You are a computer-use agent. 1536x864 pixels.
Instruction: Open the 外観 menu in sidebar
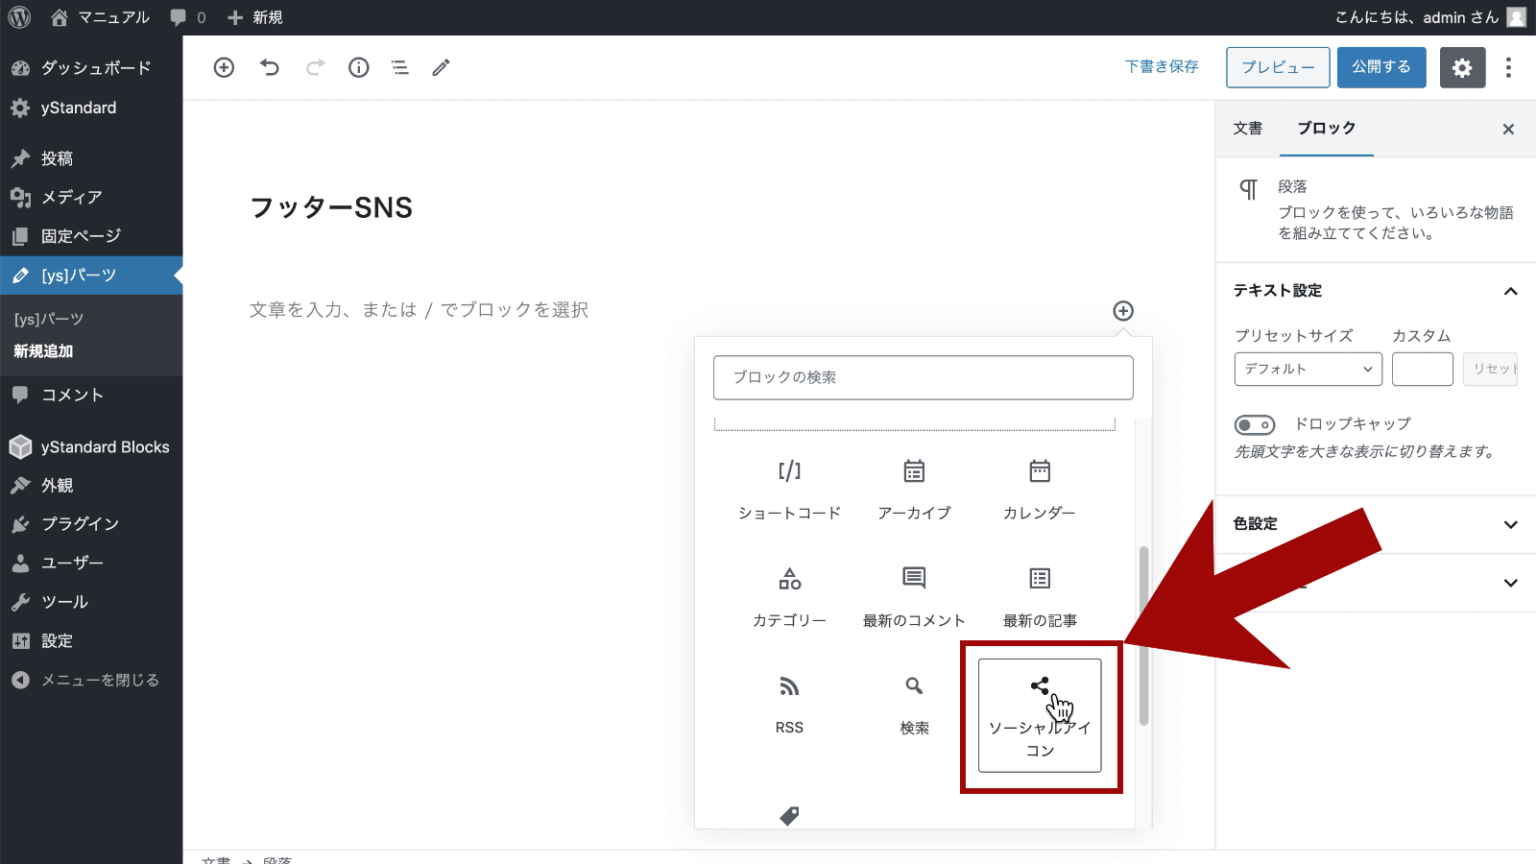57,485
